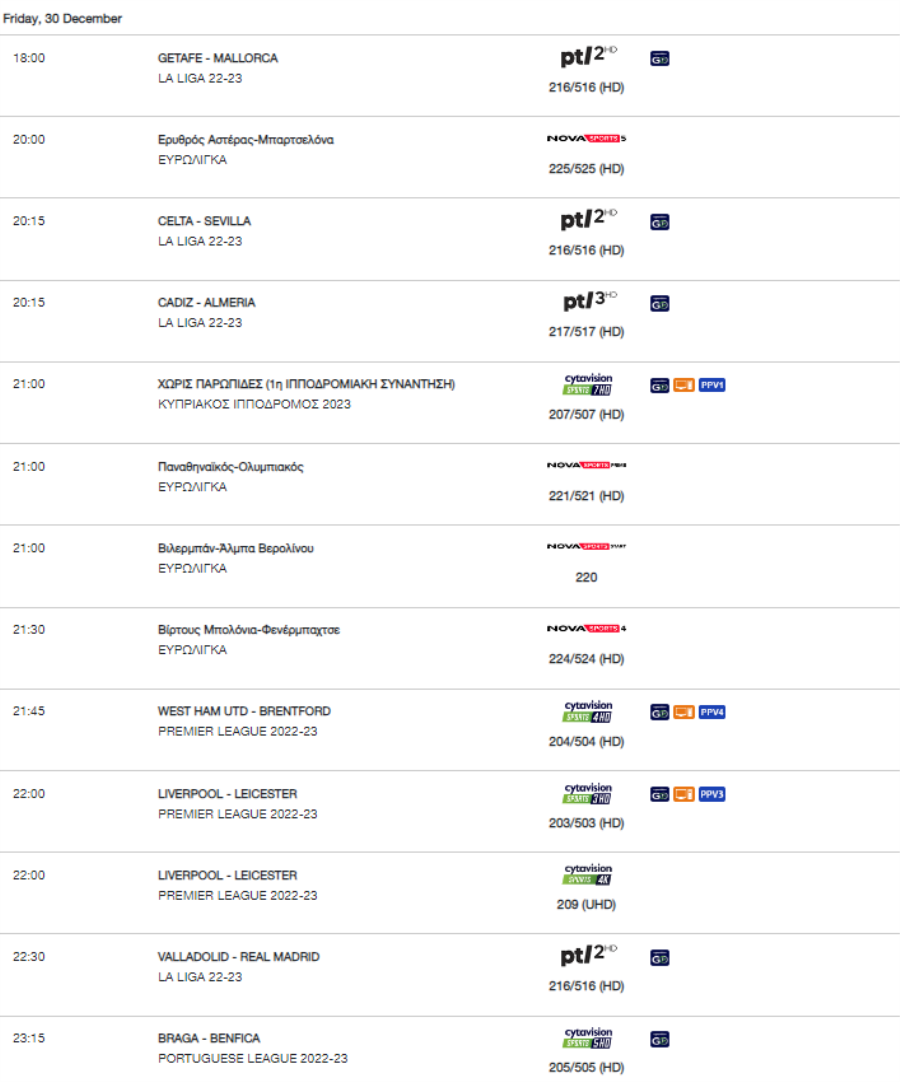Click the Go icon for CELTA - SEVILLA
This screenshot has width=900, height=1082.
pos(659,222)
